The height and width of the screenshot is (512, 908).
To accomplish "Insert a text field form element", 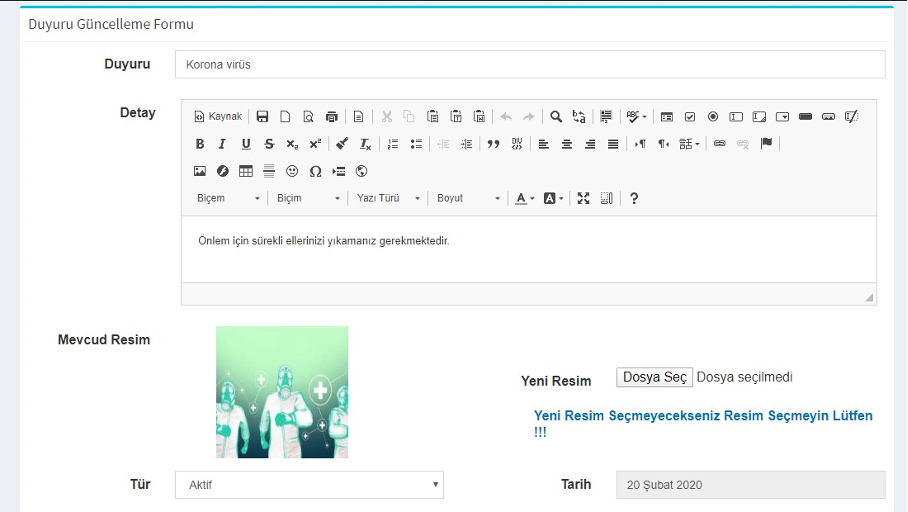I will coord(736,116).
